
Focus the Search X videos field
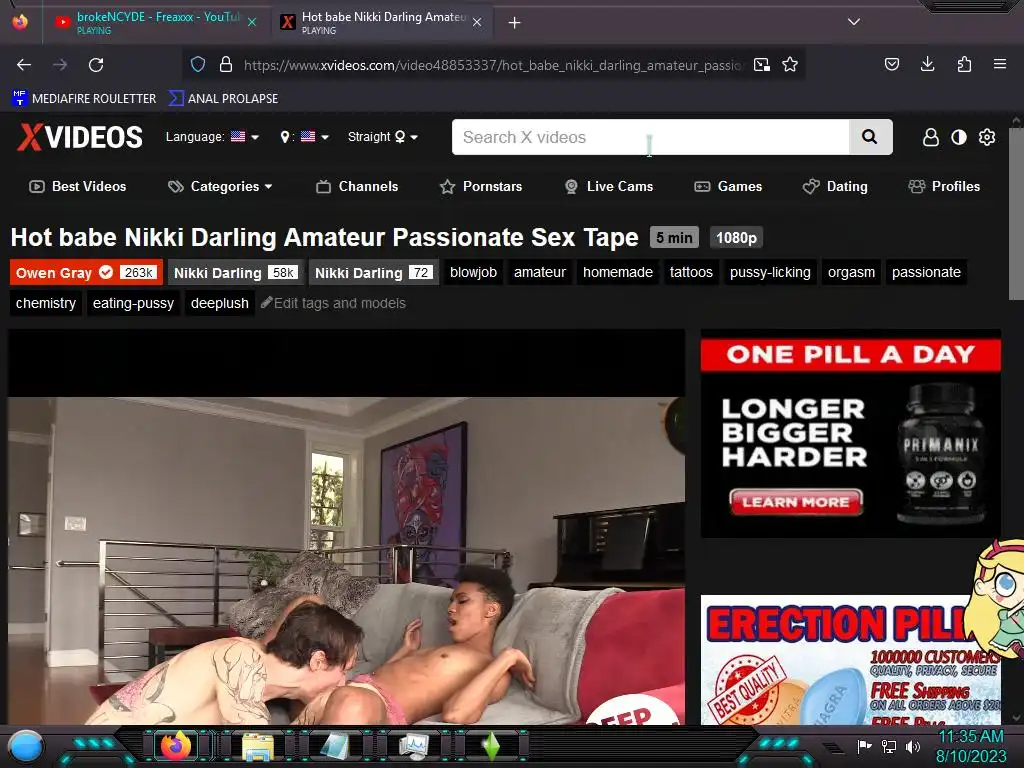(x=650, y=137)
